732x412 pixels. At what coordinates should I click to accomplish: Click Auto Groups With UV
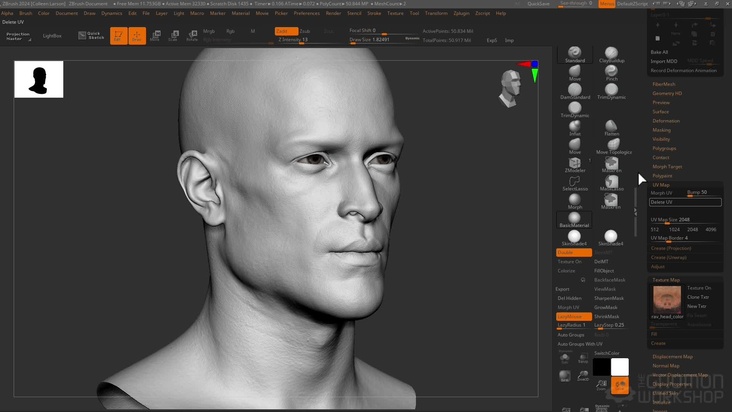pos(580,344)
